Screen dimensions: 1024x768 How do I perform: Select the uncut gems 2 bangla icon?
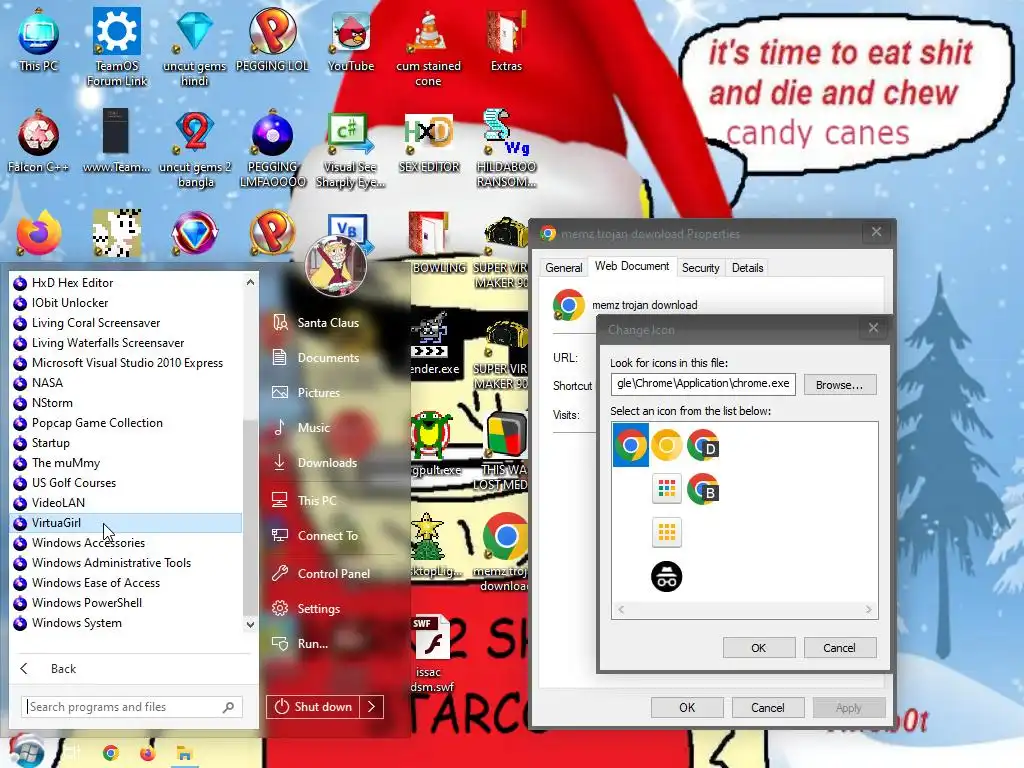[x=195, y=148]
